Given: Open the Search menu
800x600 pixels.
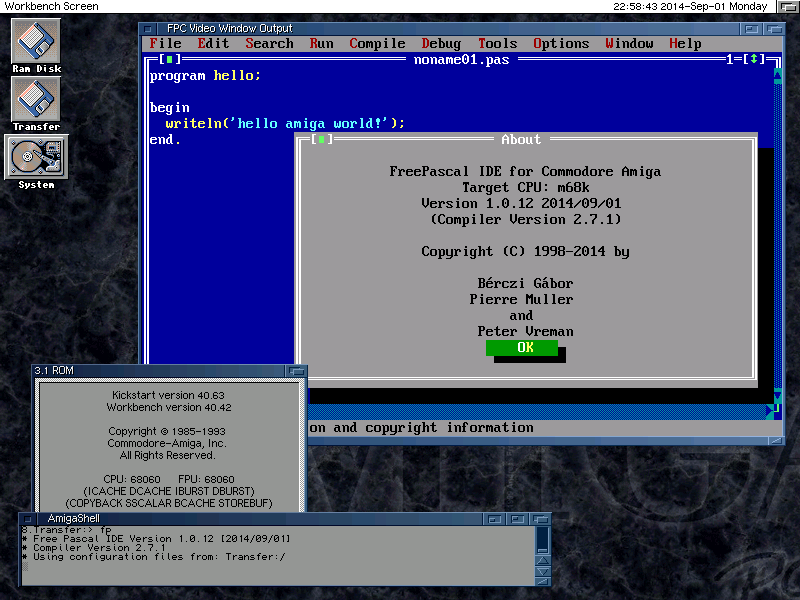Looking at the screenshot, I should pyautogui.click(x=269, y=43).
